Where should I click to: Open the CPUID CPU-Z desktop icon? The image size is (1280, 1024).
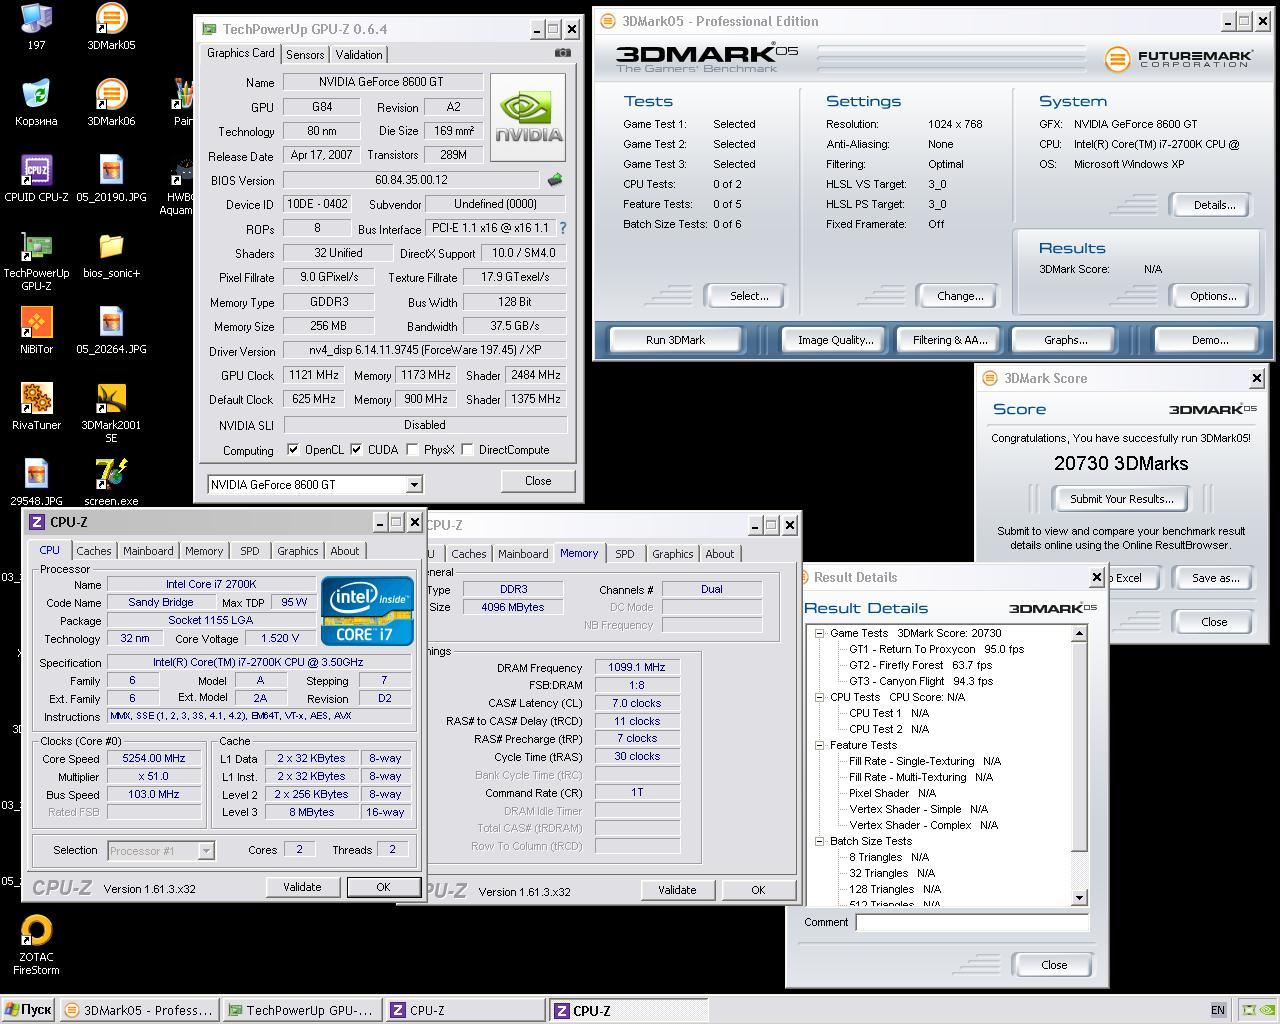(36, 172)
